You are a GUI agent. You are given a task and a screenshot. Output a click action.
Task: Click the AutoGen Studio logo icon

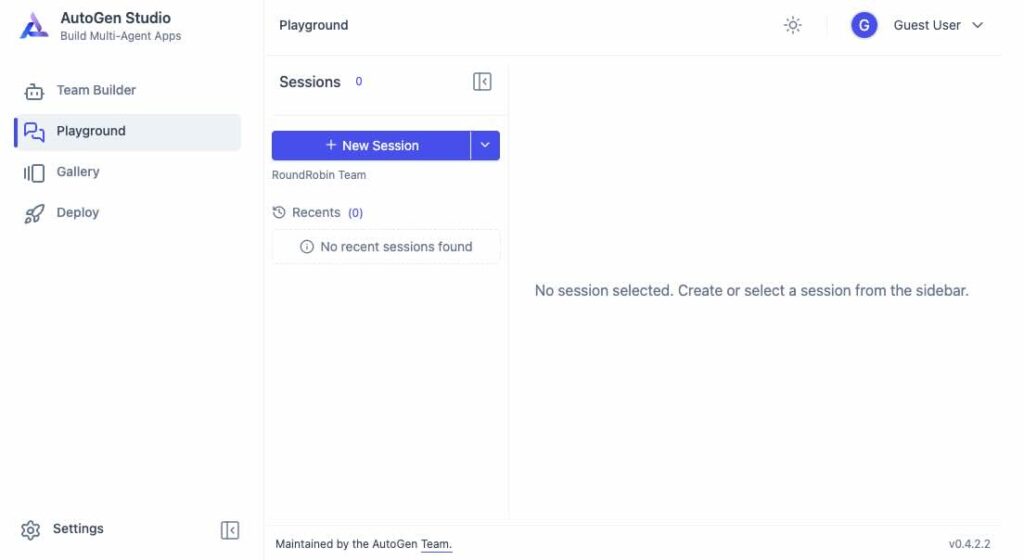tap(34, 26)
